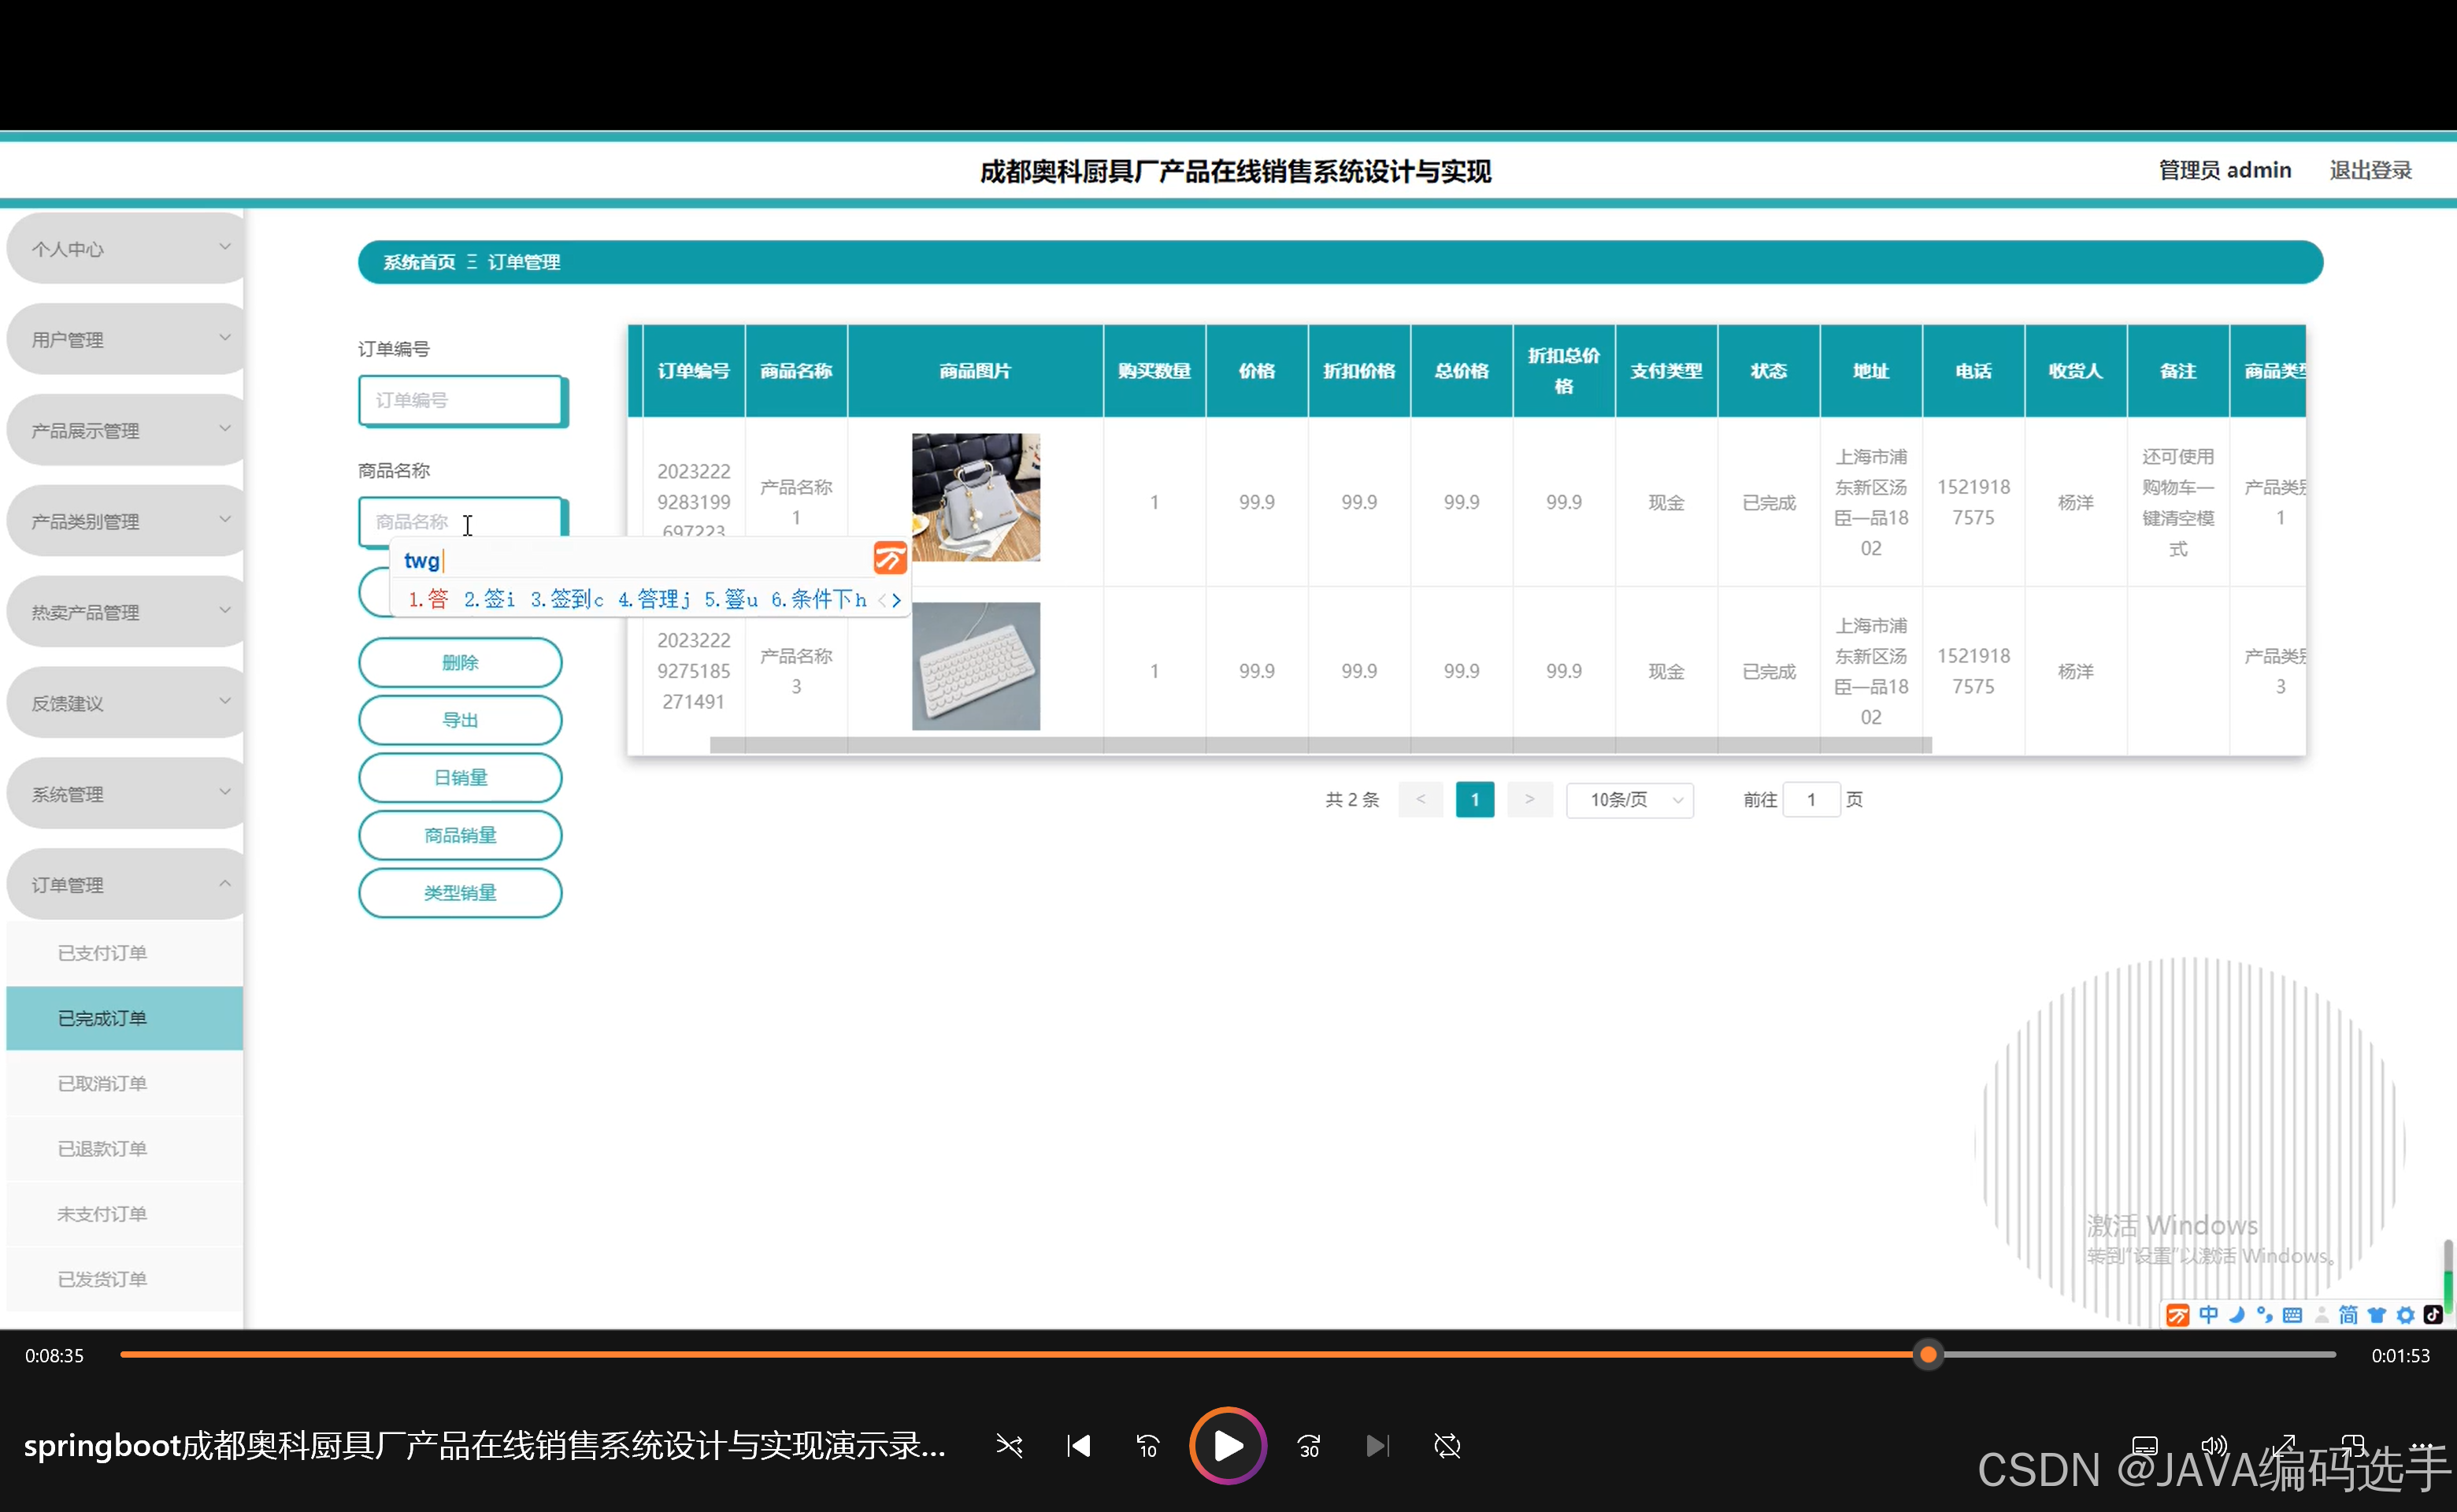Open the volume control icon

tap(2214, 1446)
